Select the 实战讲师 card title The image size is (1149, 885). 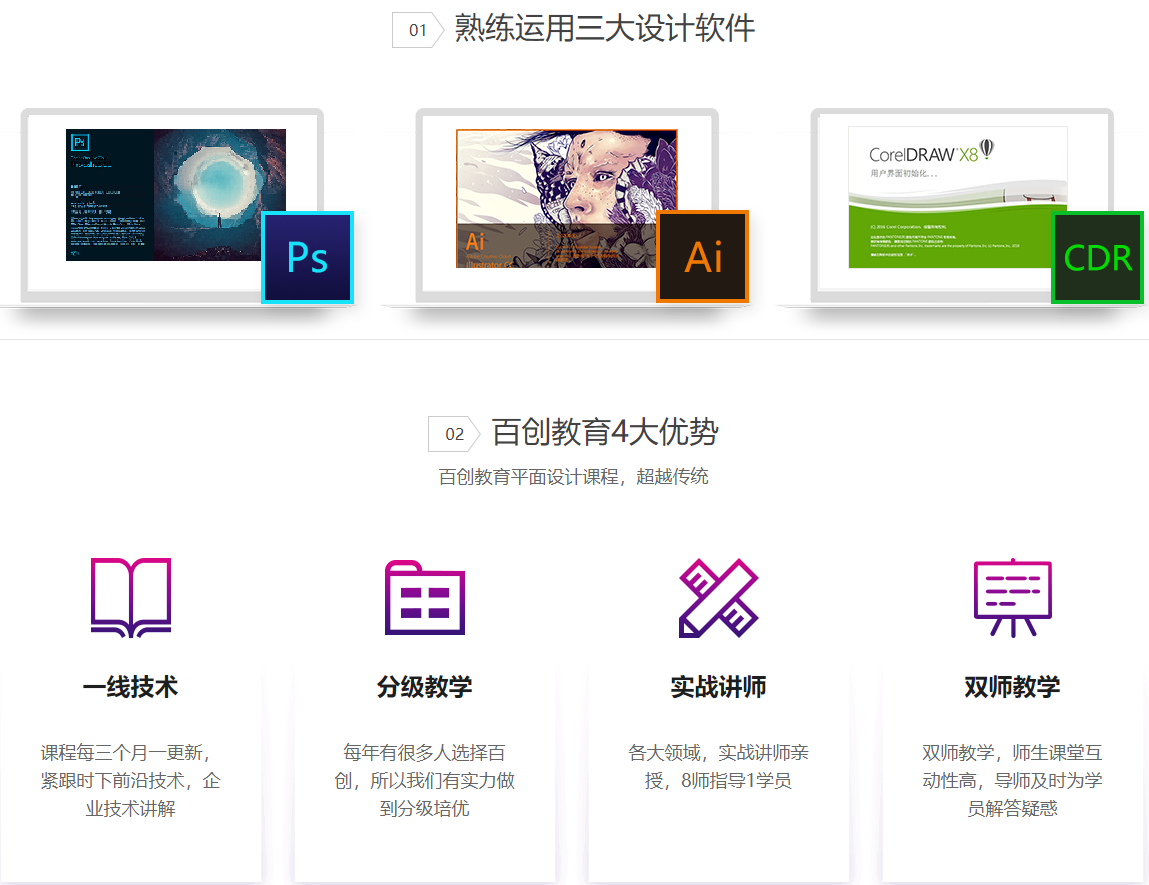(x=719, y=687)
